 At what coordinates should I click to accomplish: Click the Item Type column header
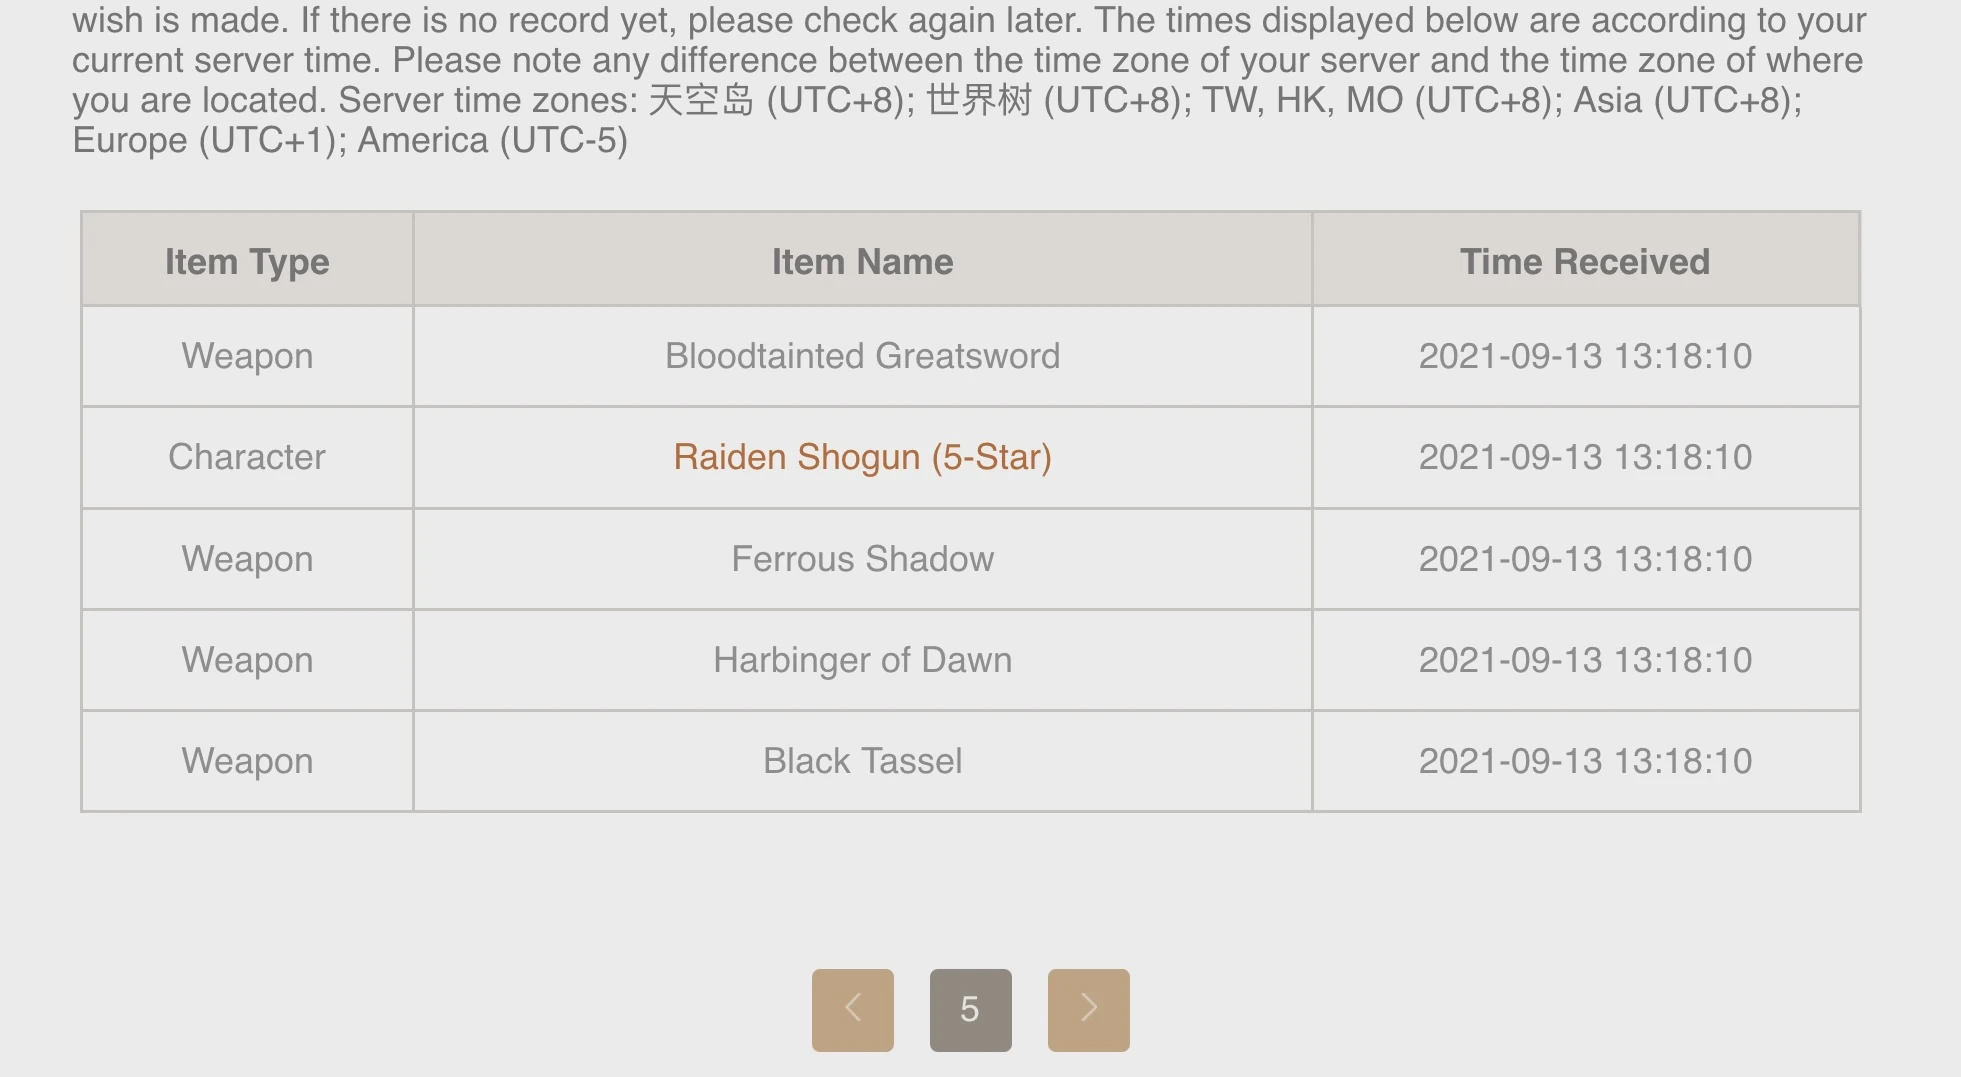(x=247, y=261)
